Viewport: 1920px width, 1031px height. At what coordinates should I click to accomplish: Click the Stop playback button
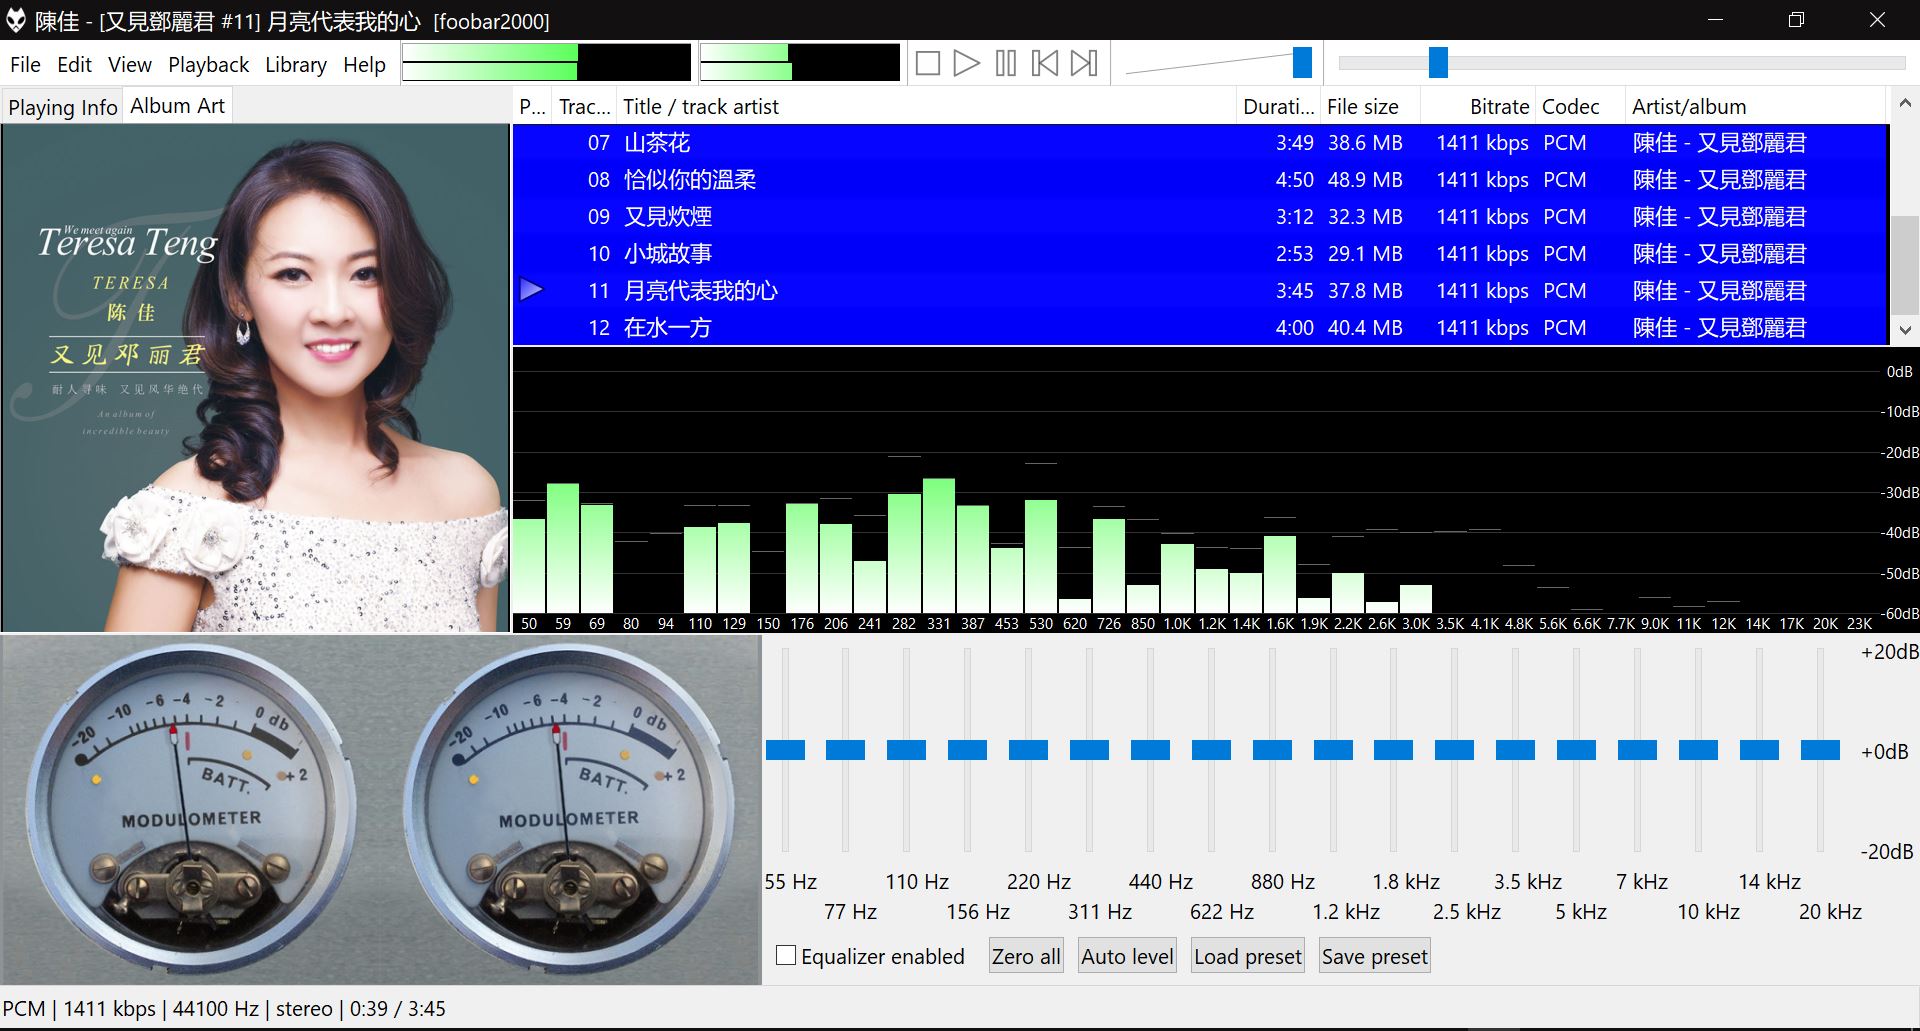[x=928, y=64]
